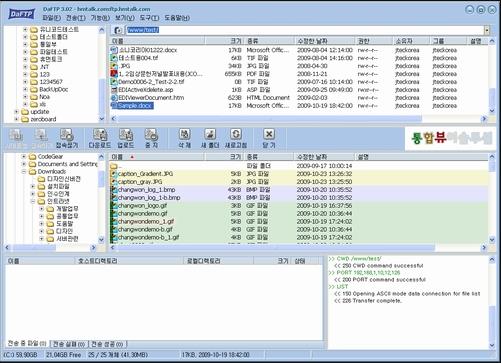The image size is (501, 363).
Task: Expand the 1234567 folder node
Action: pos(25,82)
